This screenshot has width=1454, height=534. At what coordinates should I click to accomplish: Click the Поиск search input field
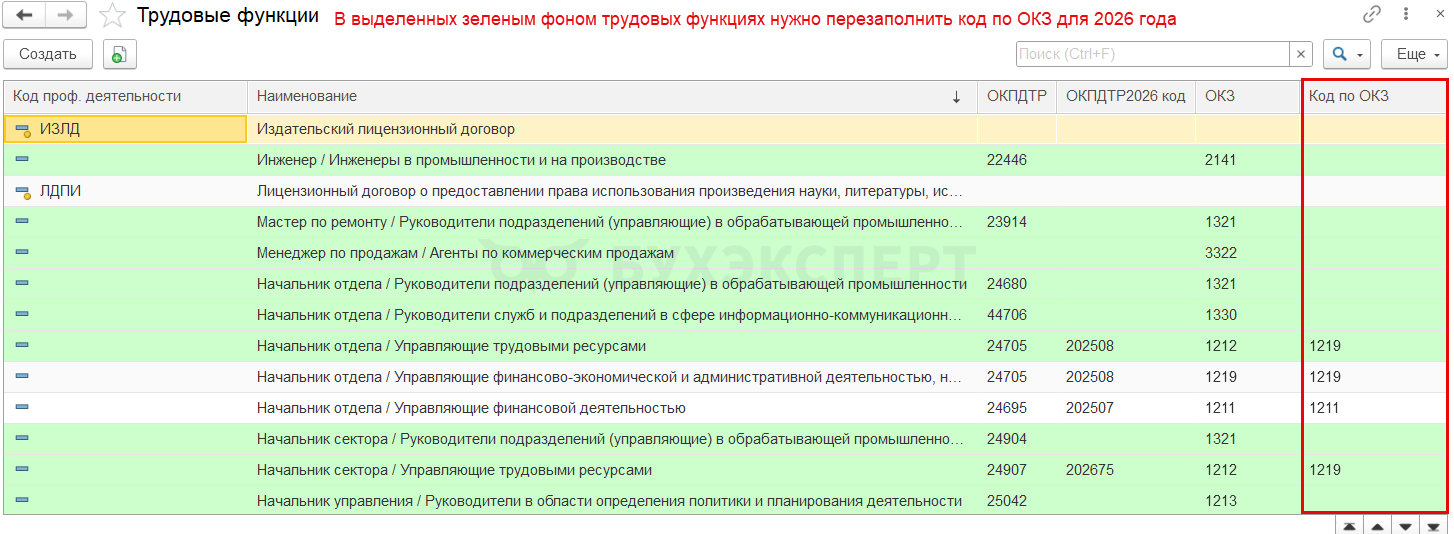(x=1152, y=54)
